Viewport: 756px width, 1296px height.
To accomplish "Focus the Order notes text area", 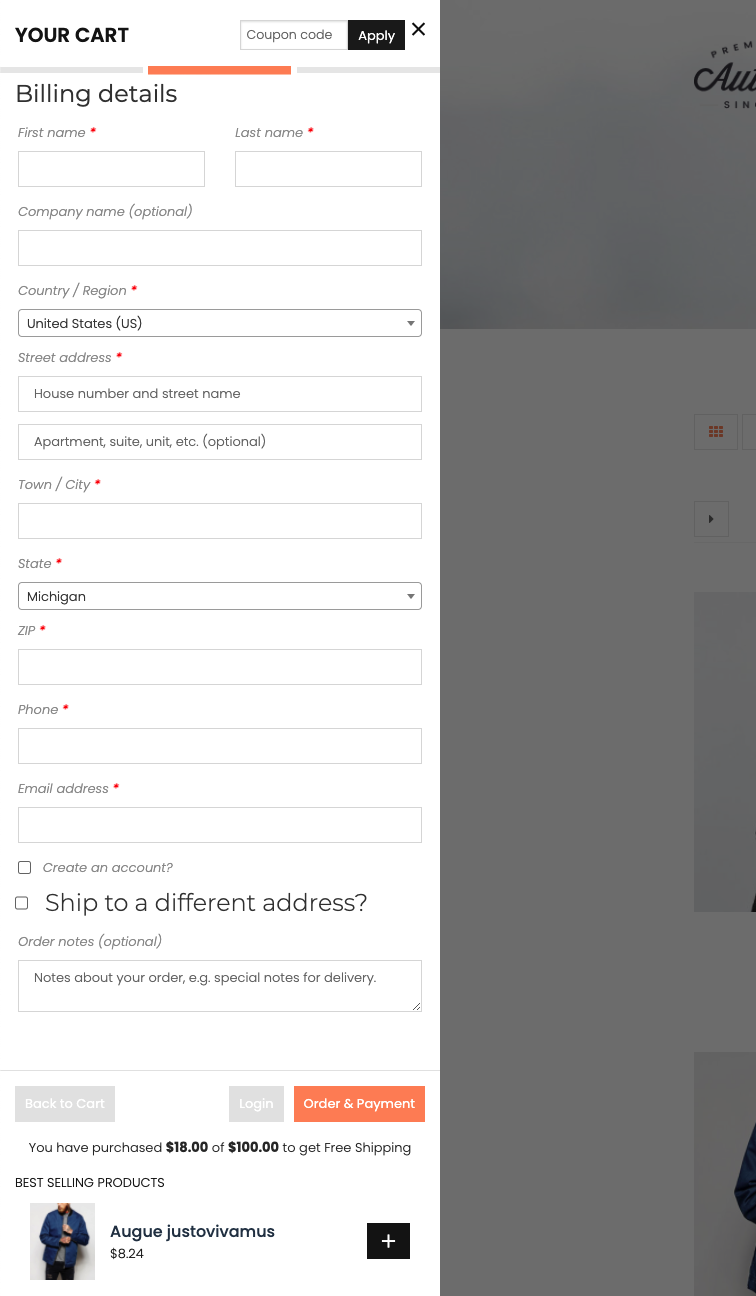I will [x=220, y=986].
